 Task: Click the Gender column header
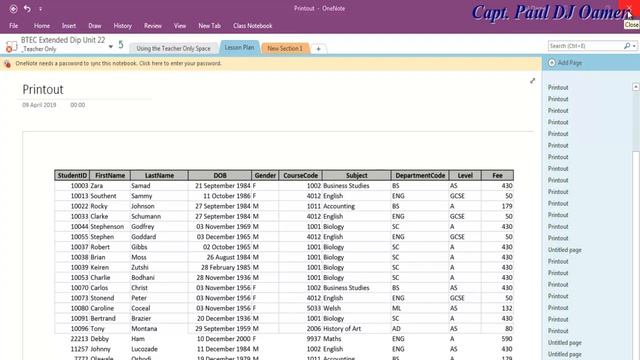tap(265, 176)
